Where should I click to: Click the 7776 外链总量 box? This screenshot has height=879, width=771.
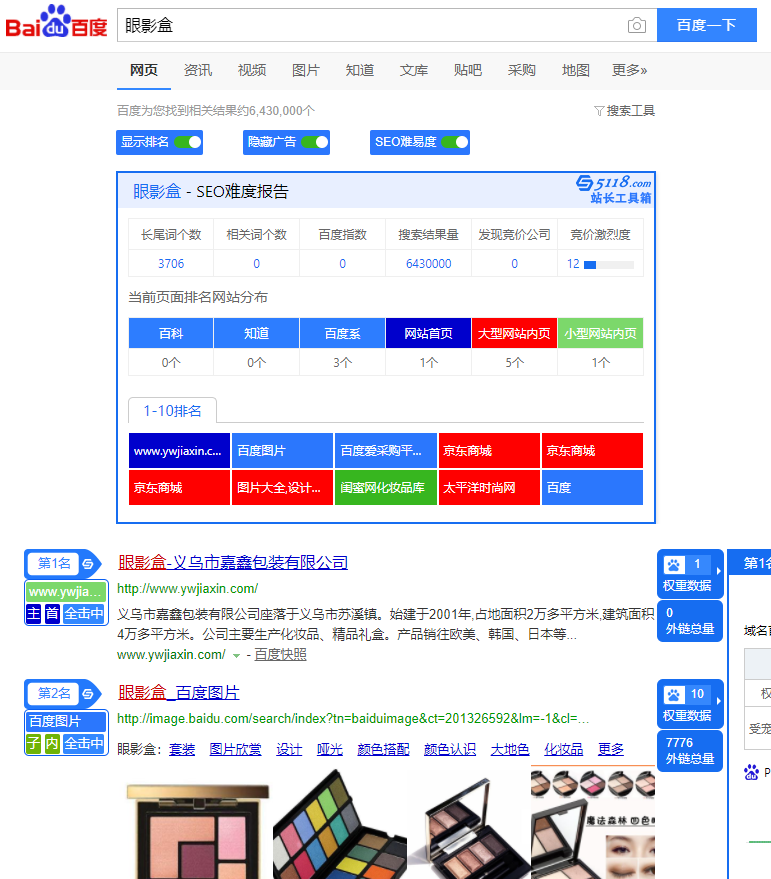[690, 751]
